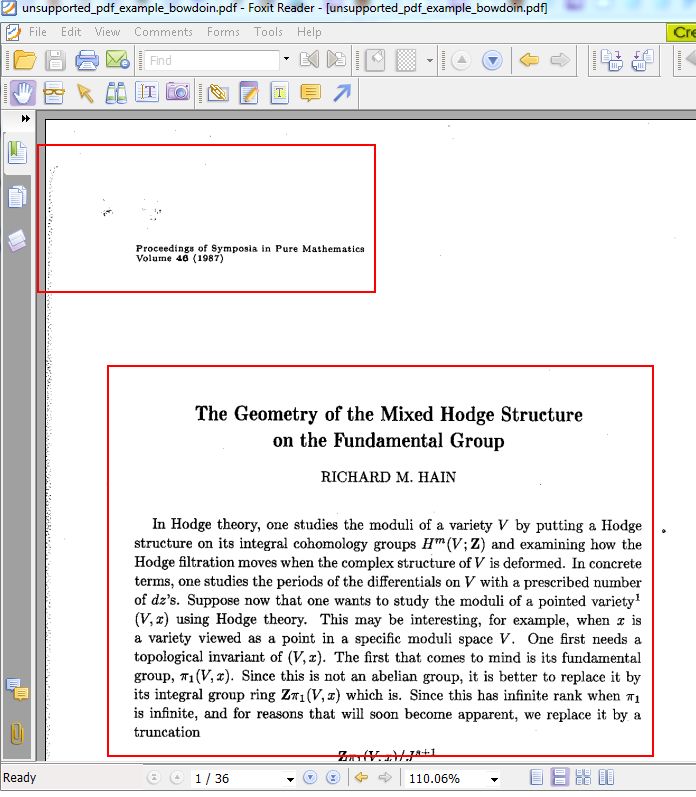Open the Layers panel in sidebar
696x797 pixels.
pos(17,241)
